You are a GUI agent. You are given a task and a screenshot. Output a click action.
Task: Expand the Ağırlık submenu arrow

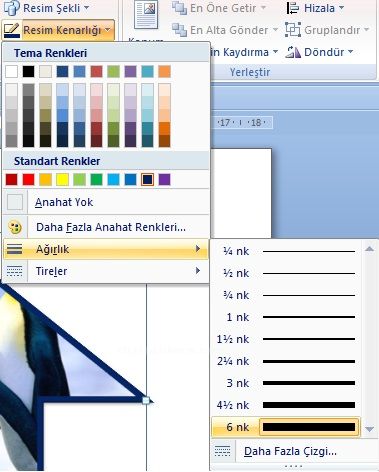(198, 249)
